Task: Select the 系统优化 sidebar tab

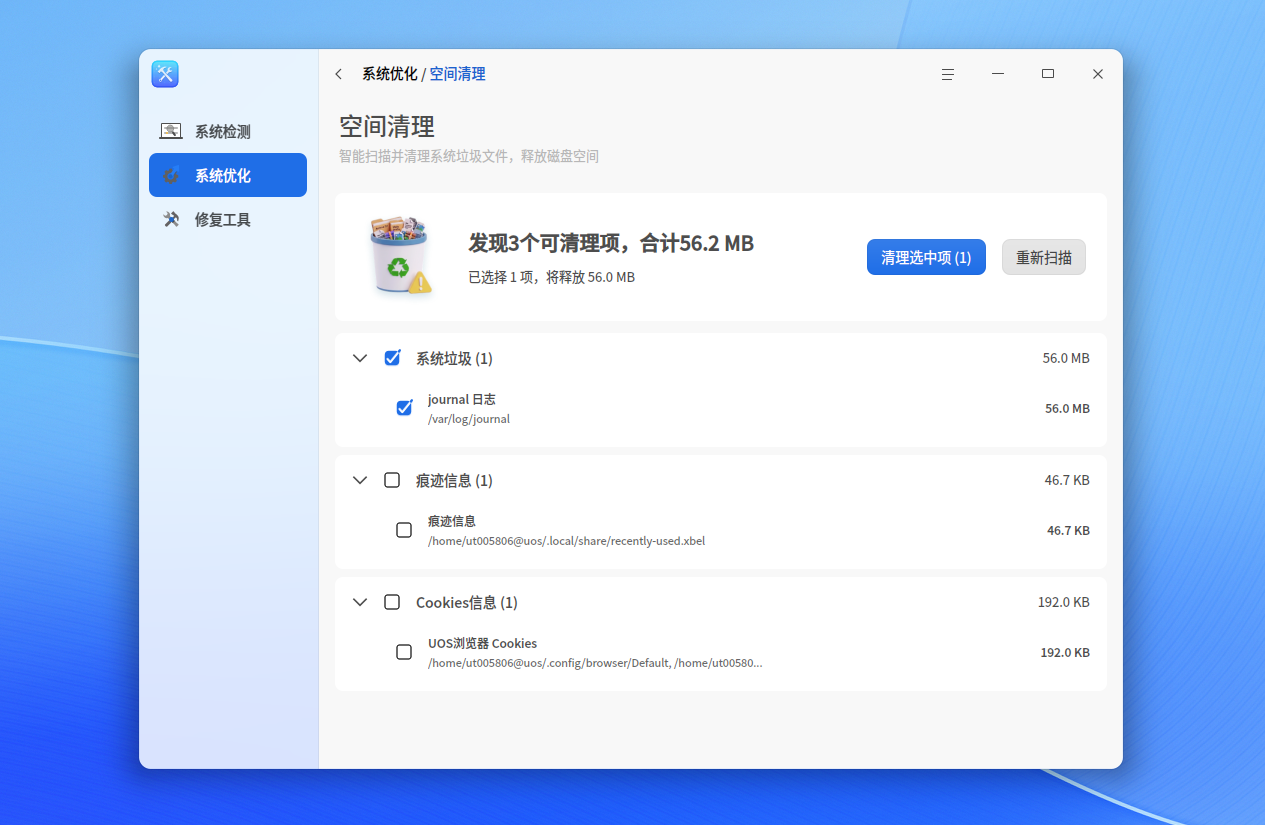Action: click(228, 175)
